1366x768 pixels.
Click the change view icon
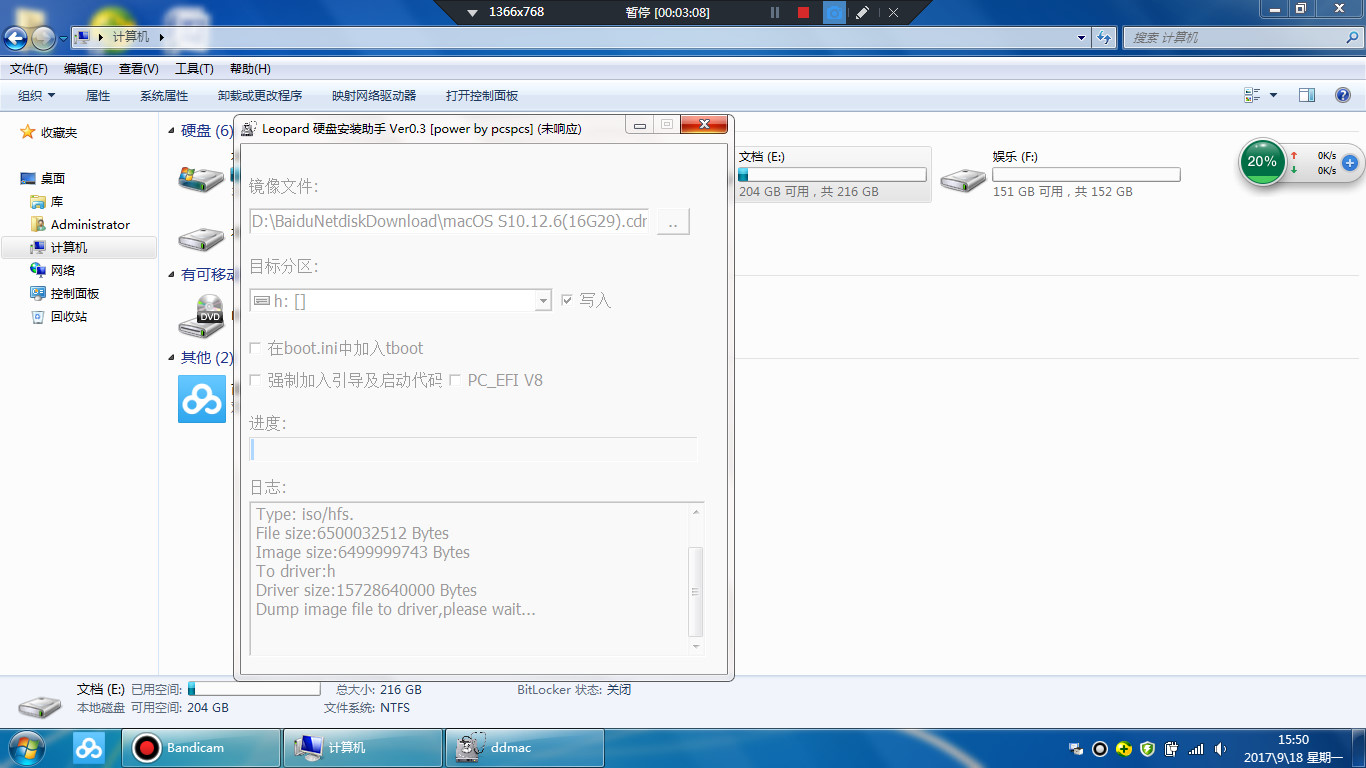[x=1252, y=95]
